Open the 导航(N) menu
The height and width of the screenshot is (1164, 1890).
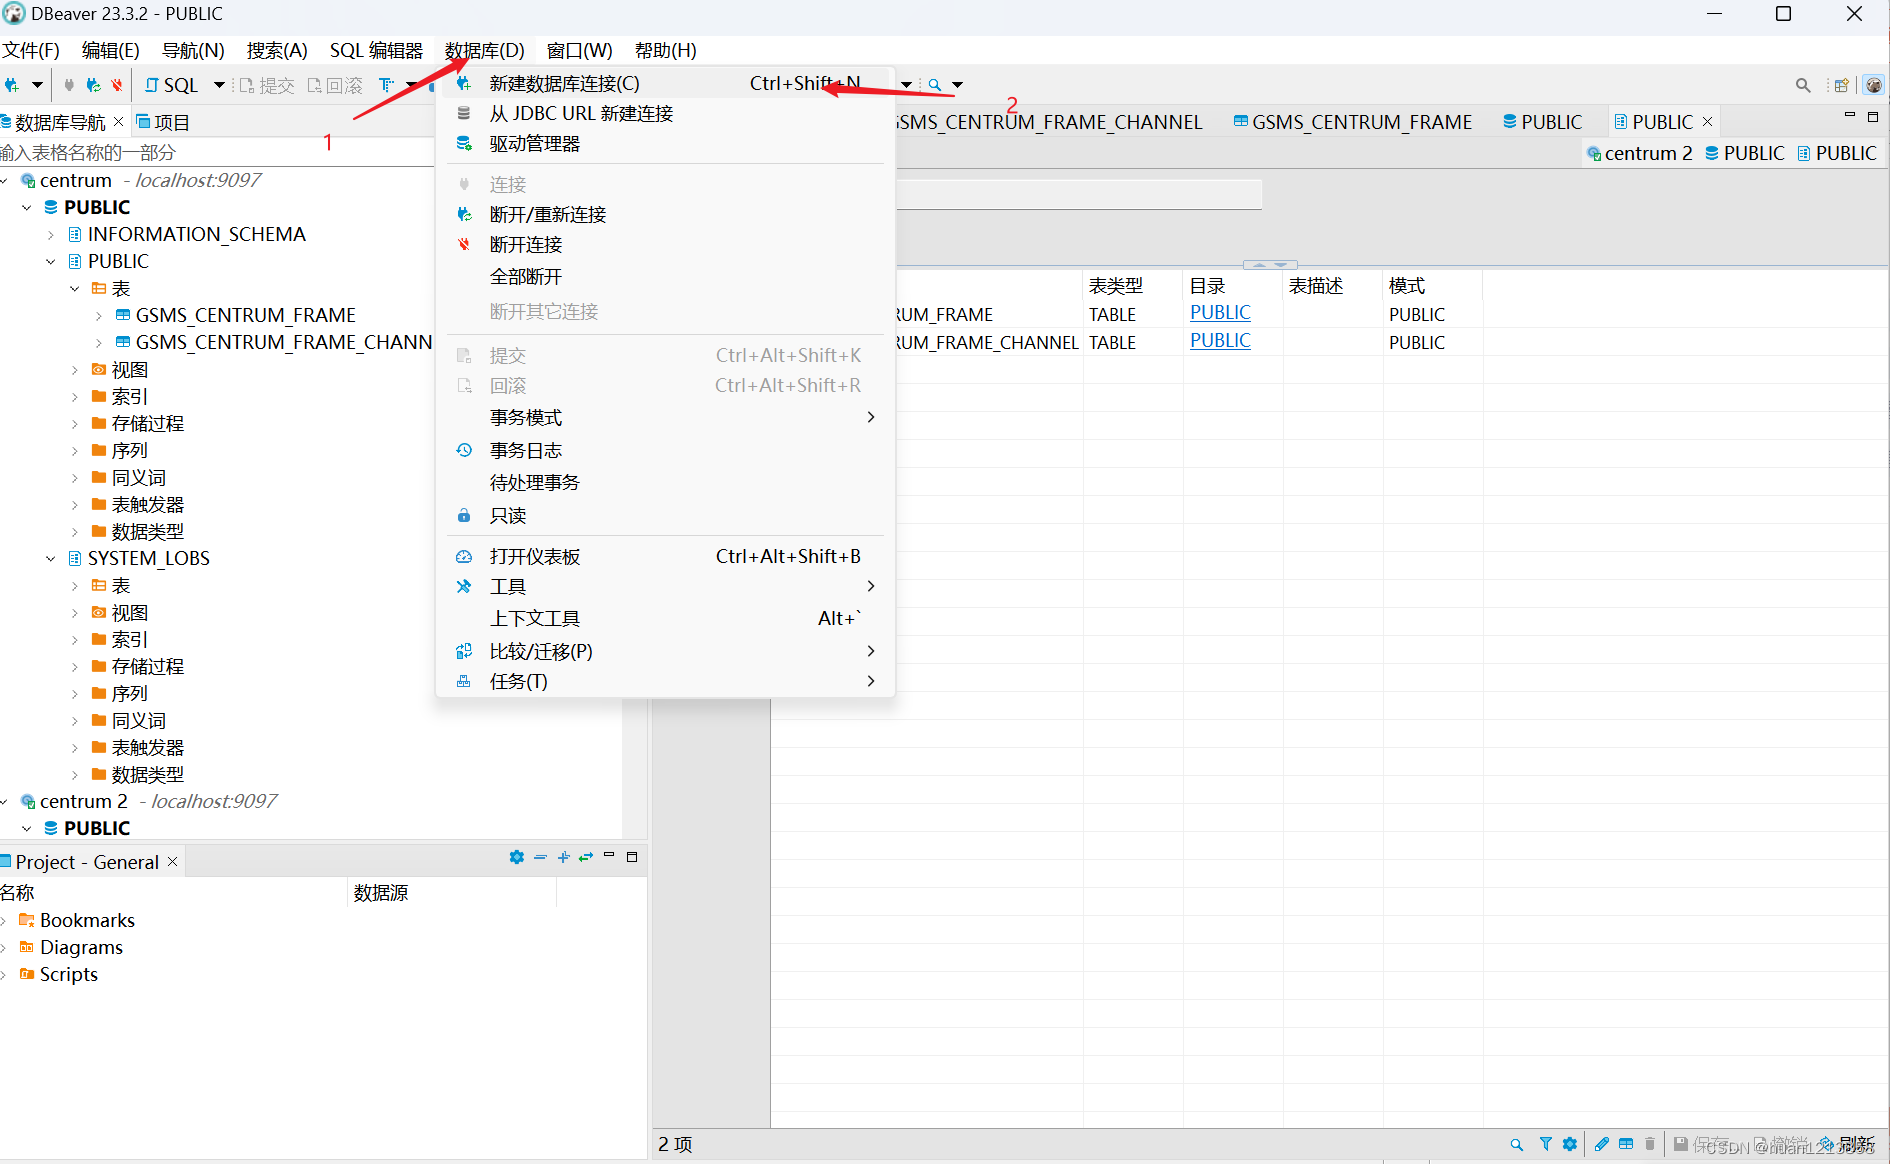click(193, 50)
